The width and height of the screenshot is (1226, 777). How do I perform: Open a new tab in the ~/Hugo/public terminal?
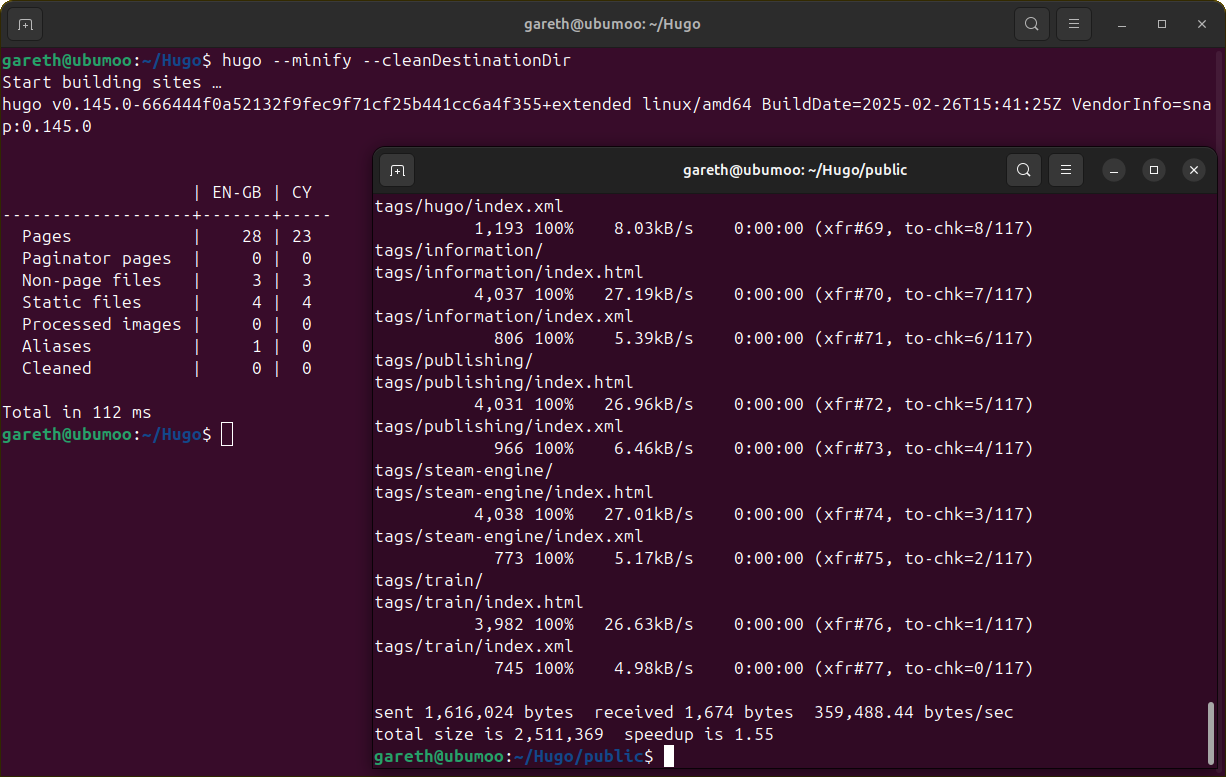397,170
